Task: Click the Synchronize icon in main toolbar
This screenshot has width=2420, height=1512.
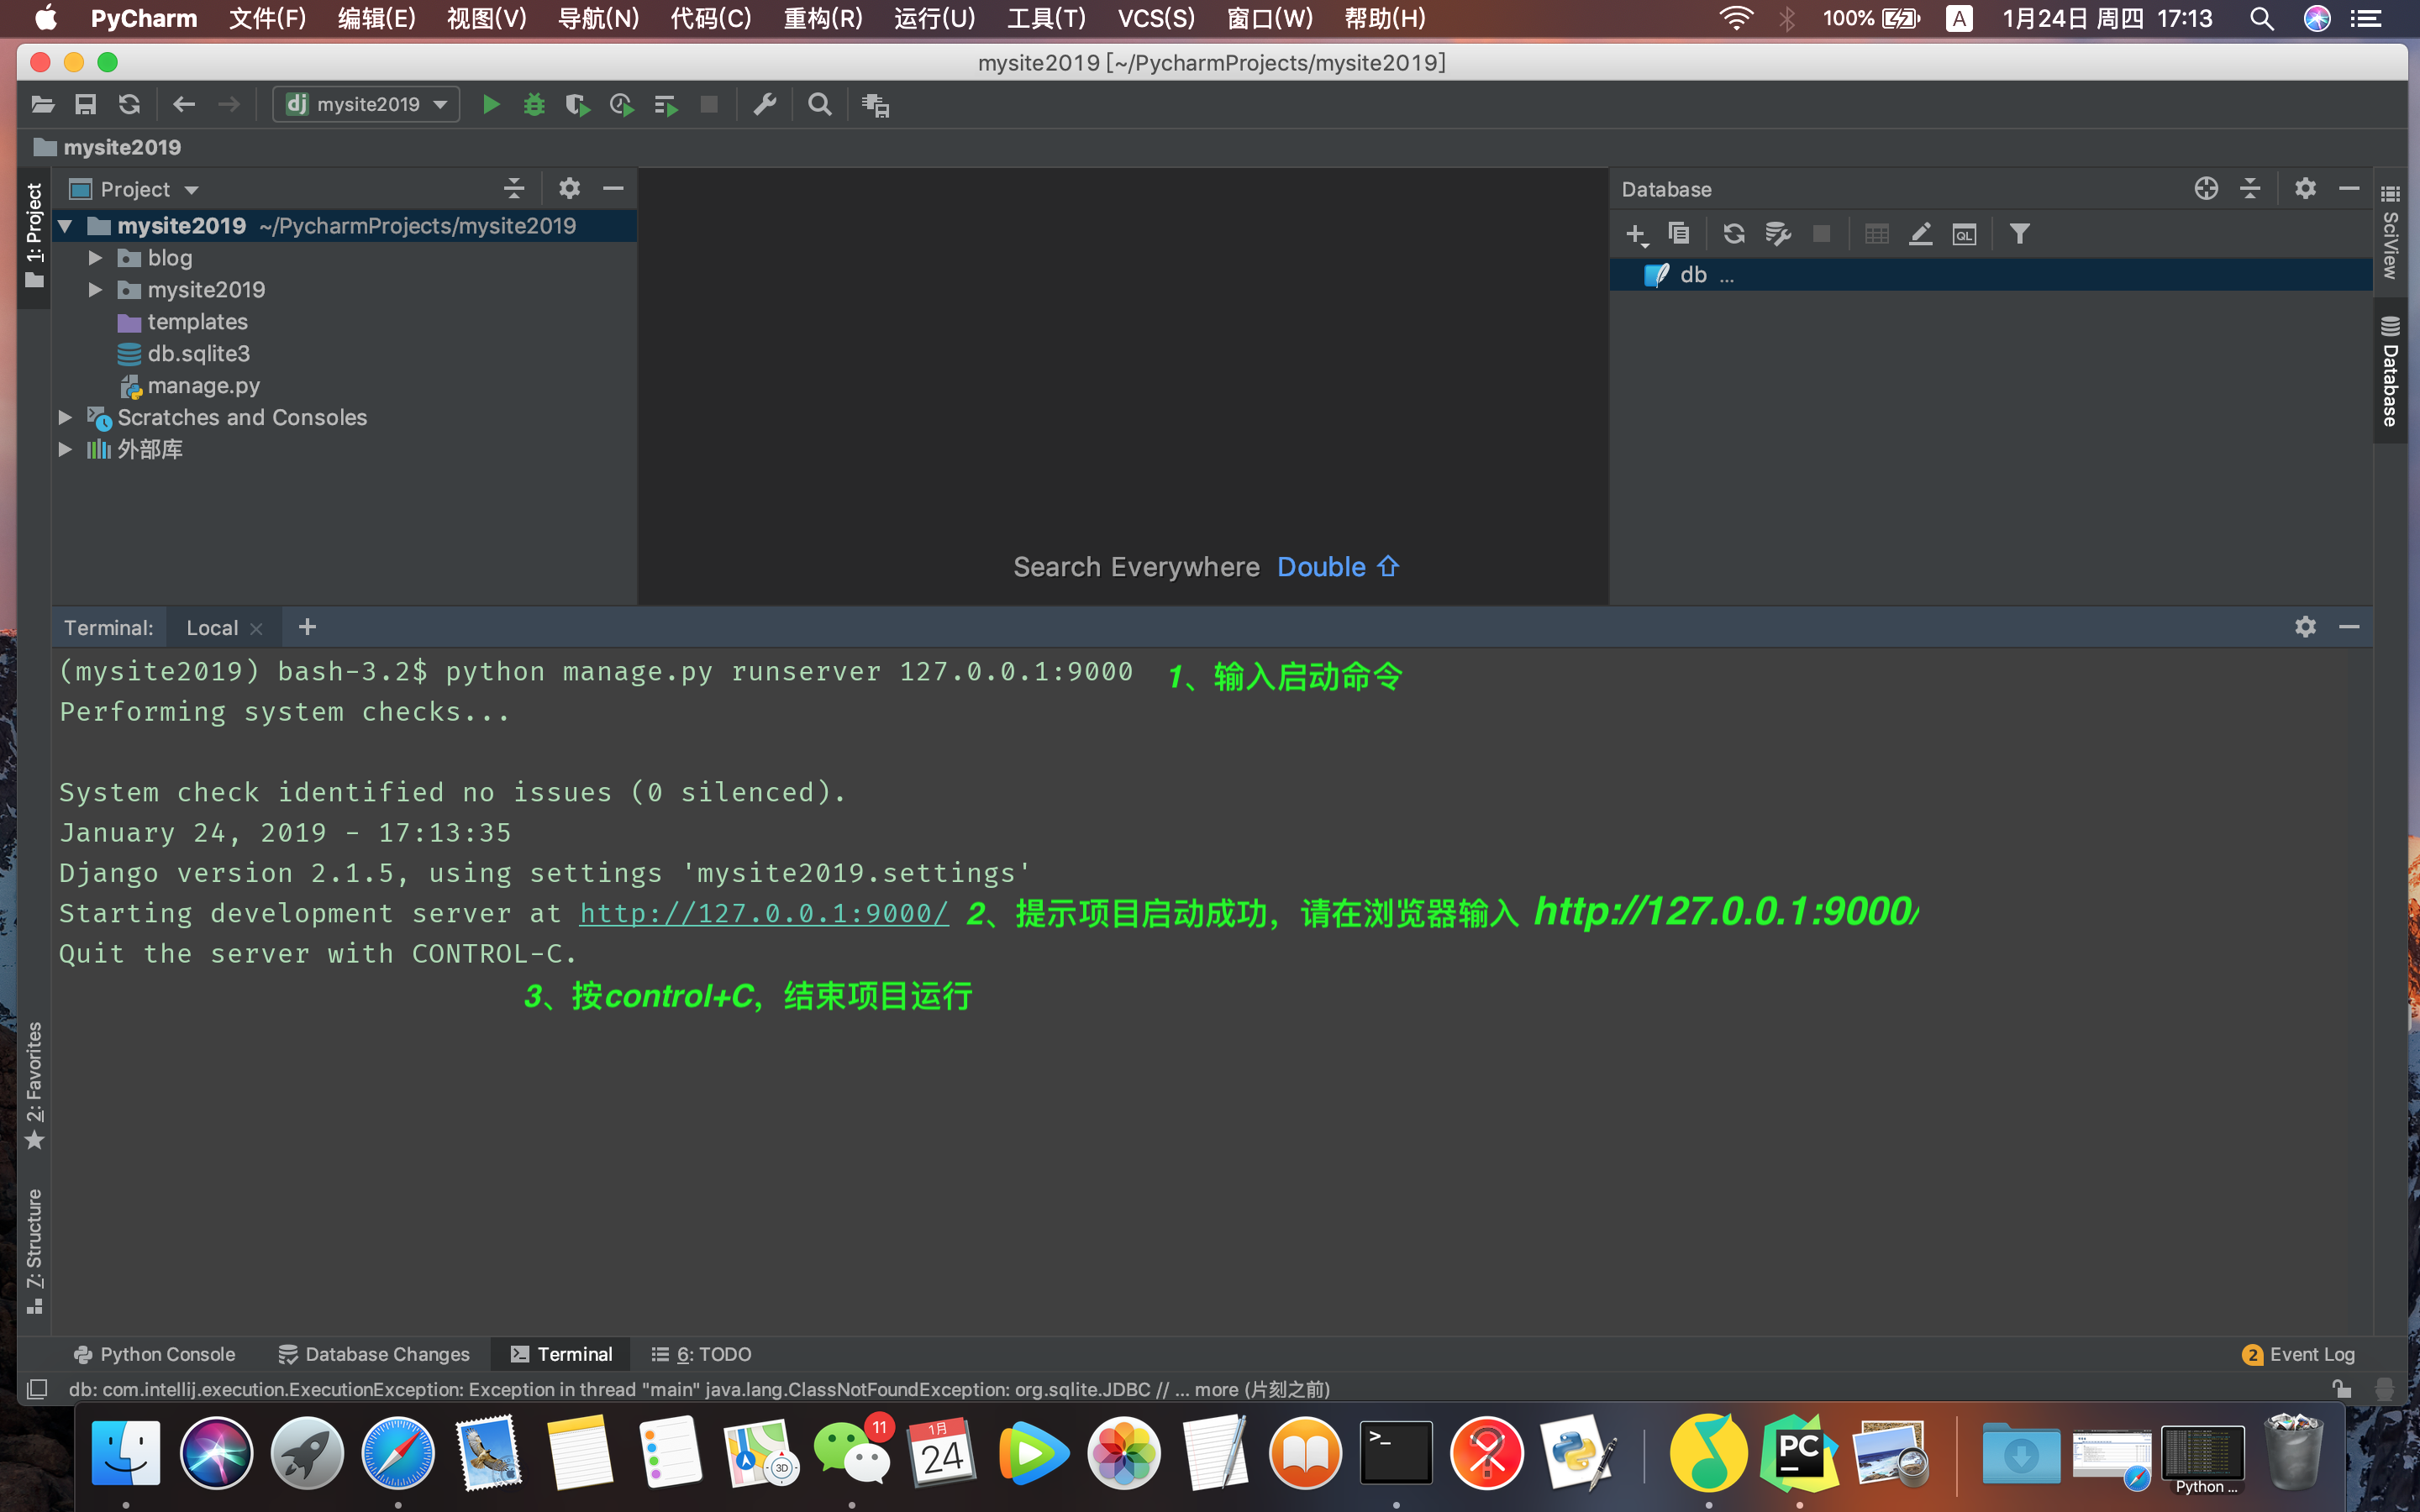Action: point(129,104)
